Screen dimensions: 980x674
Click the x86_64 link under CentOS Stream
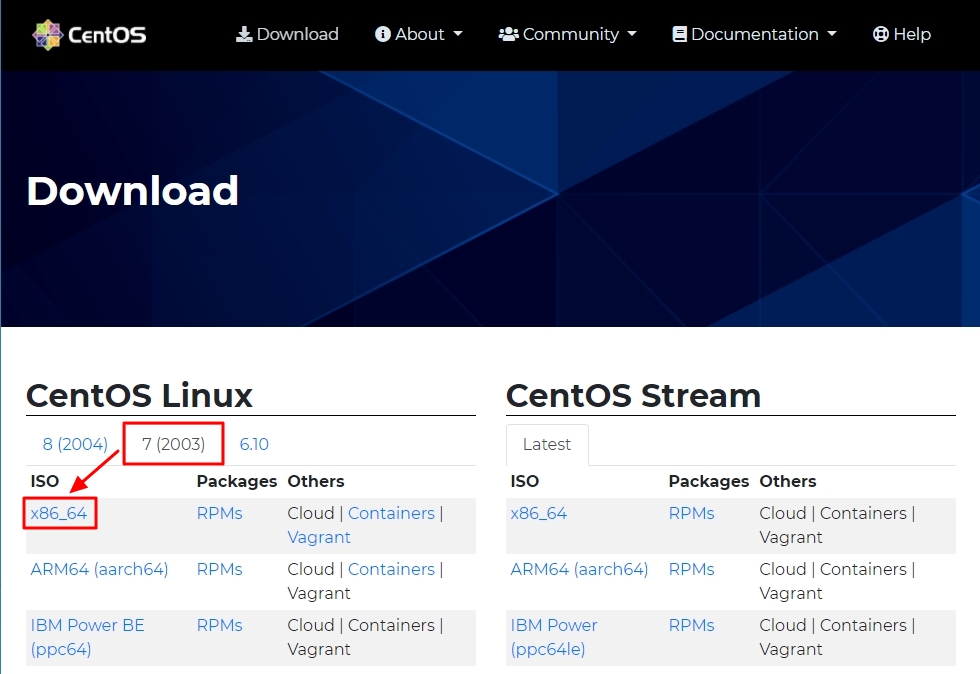tap(539, 512)
